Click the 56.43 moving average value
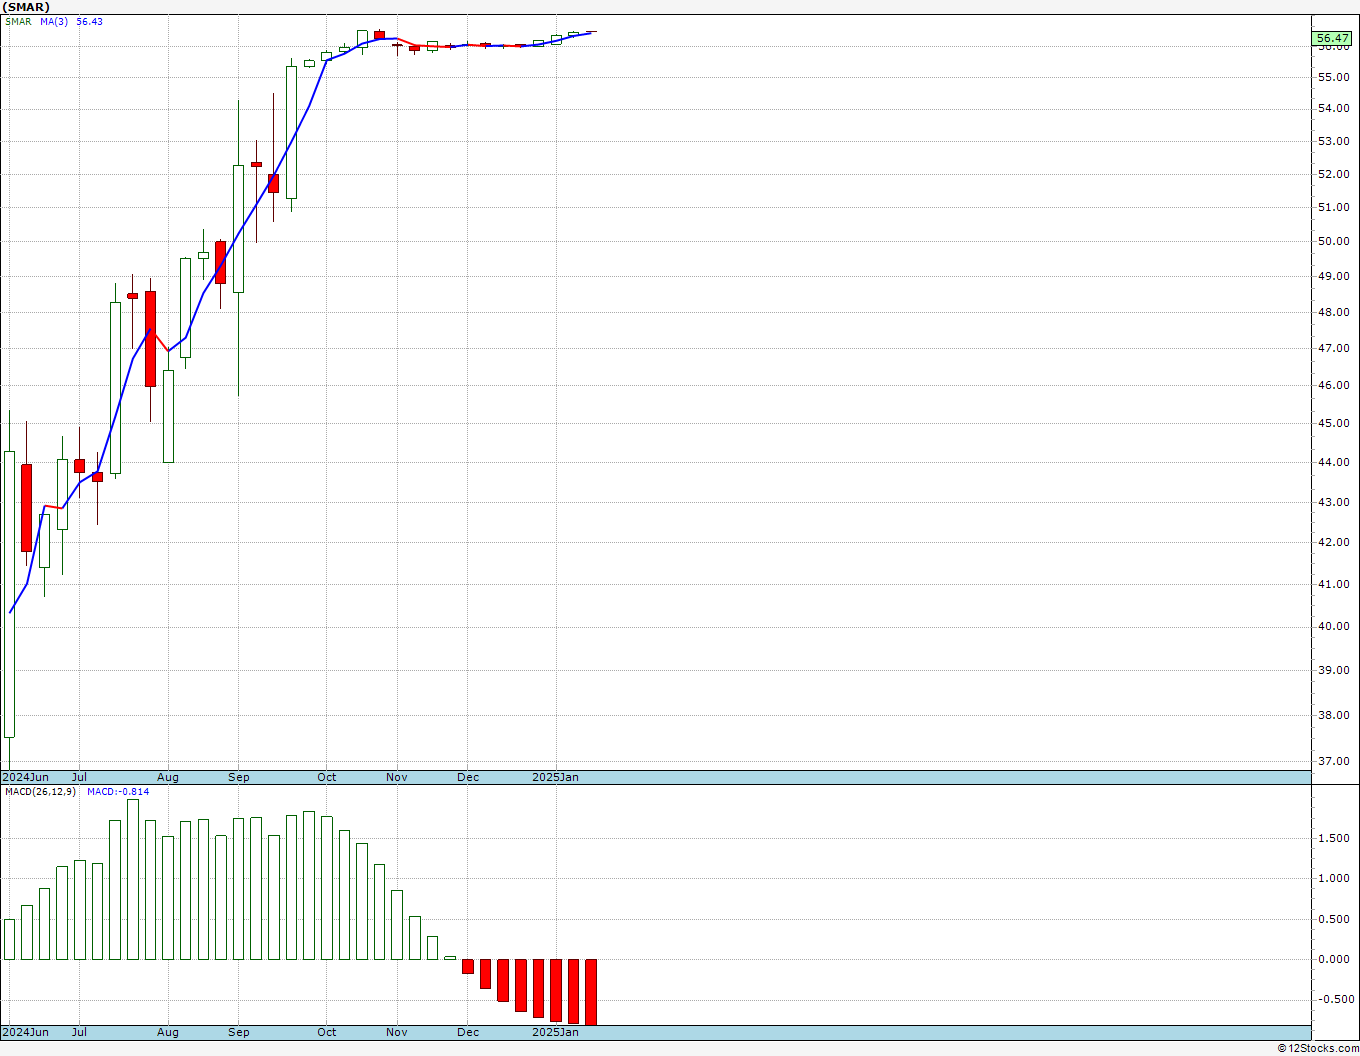 pos(89,21)
